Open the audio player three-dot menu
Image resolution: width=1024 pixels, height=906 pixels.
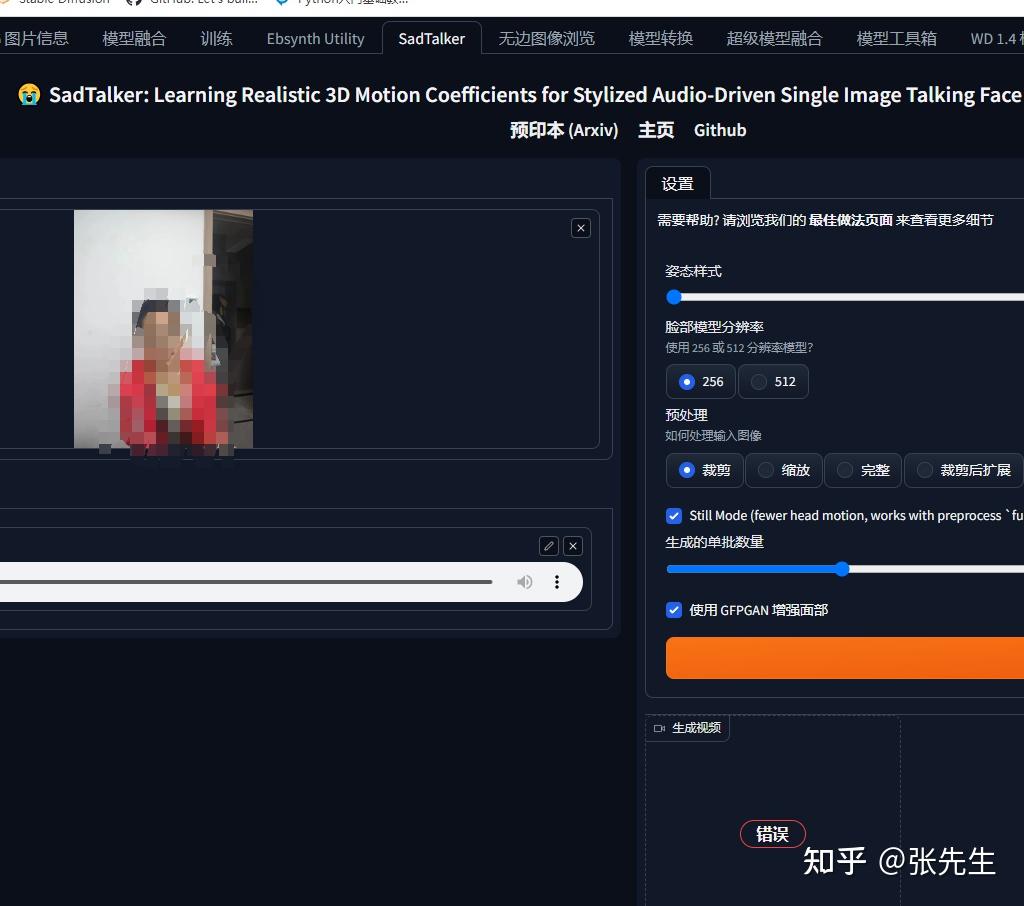point(557,581)
